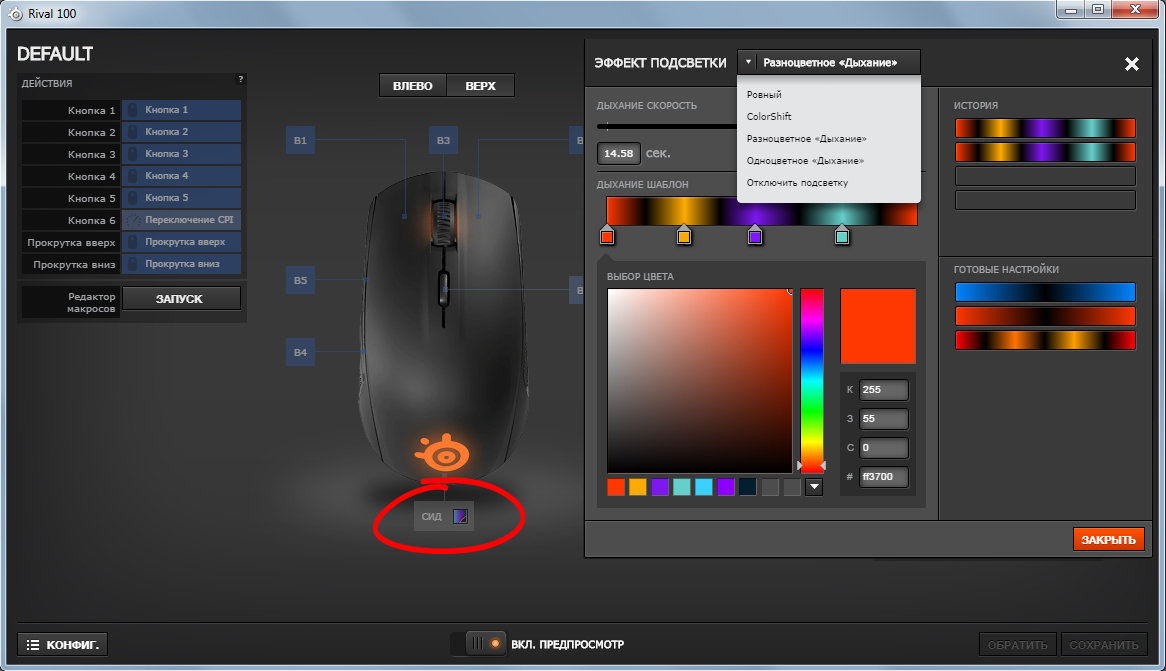This screenshot has height=671, width=1166.
Task: Apply the blue gradient preset in ГОТОВЫЕ НАСТРОЙКИ
Action: click(x=1045, y=292)
